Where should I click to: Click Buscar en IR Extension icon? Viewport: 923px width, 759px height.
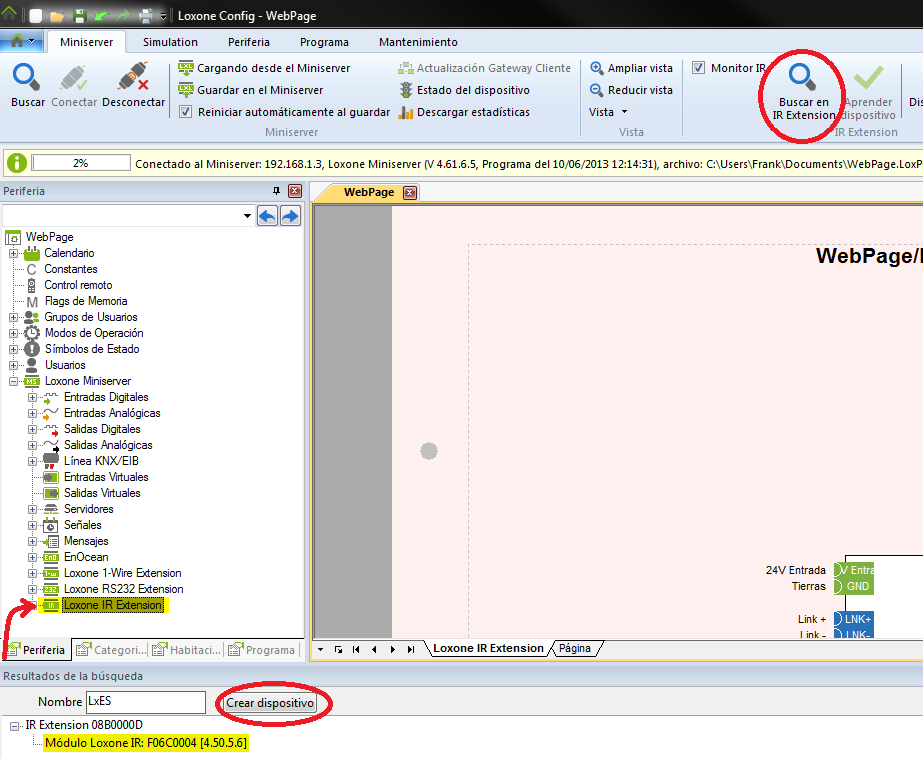[801, 78]
